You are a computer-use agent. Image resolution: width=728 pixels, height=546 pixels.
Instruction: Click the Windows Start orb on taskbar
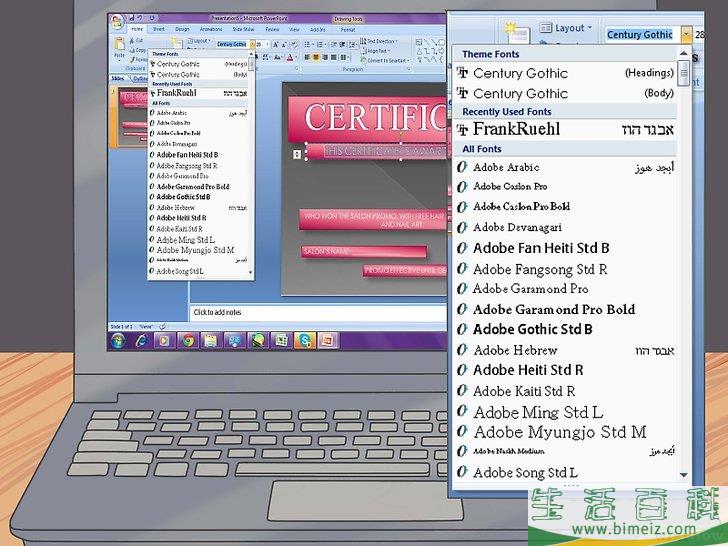pyautogui.click(x=118, y=341)
